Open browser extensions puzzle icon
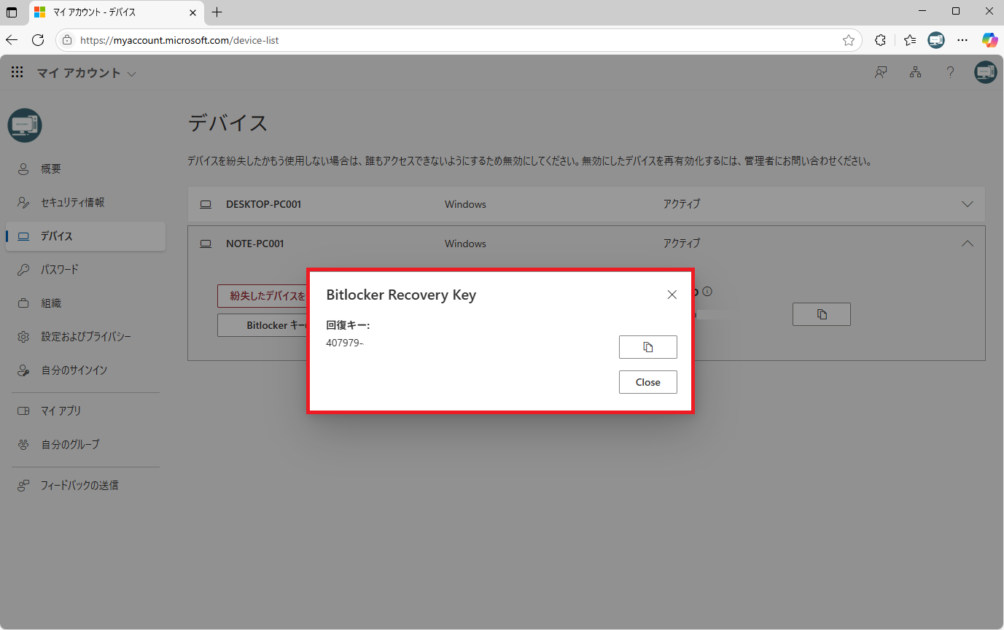 [880, 40]
